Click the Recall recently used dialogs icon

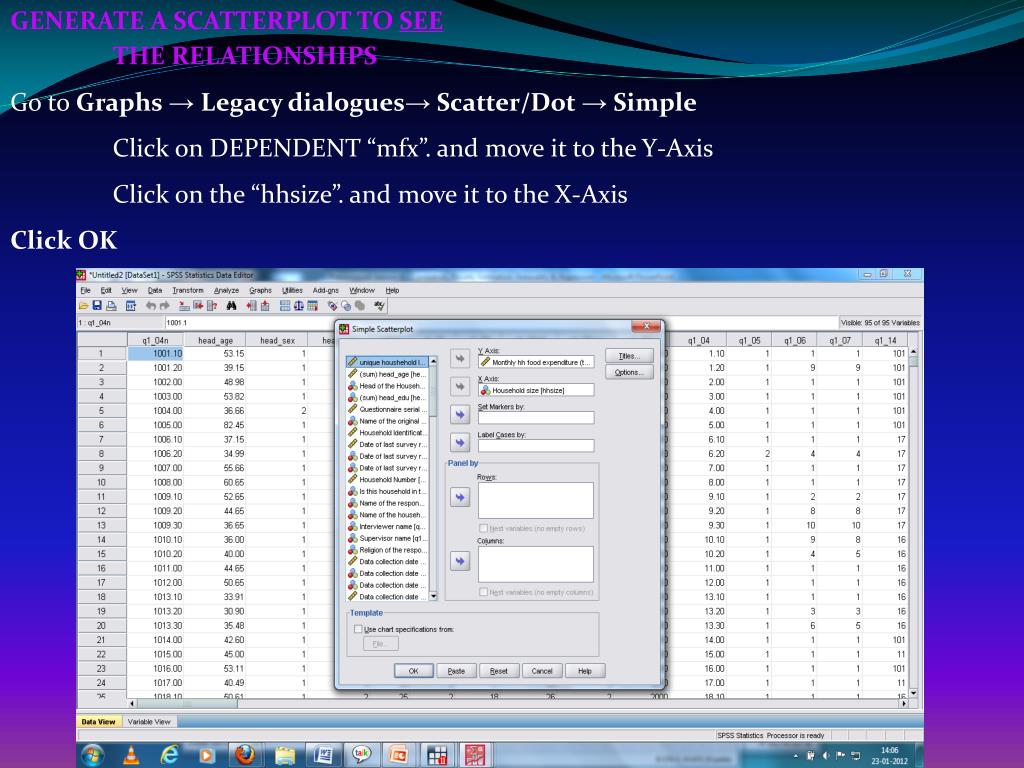(x=131, y=306)
